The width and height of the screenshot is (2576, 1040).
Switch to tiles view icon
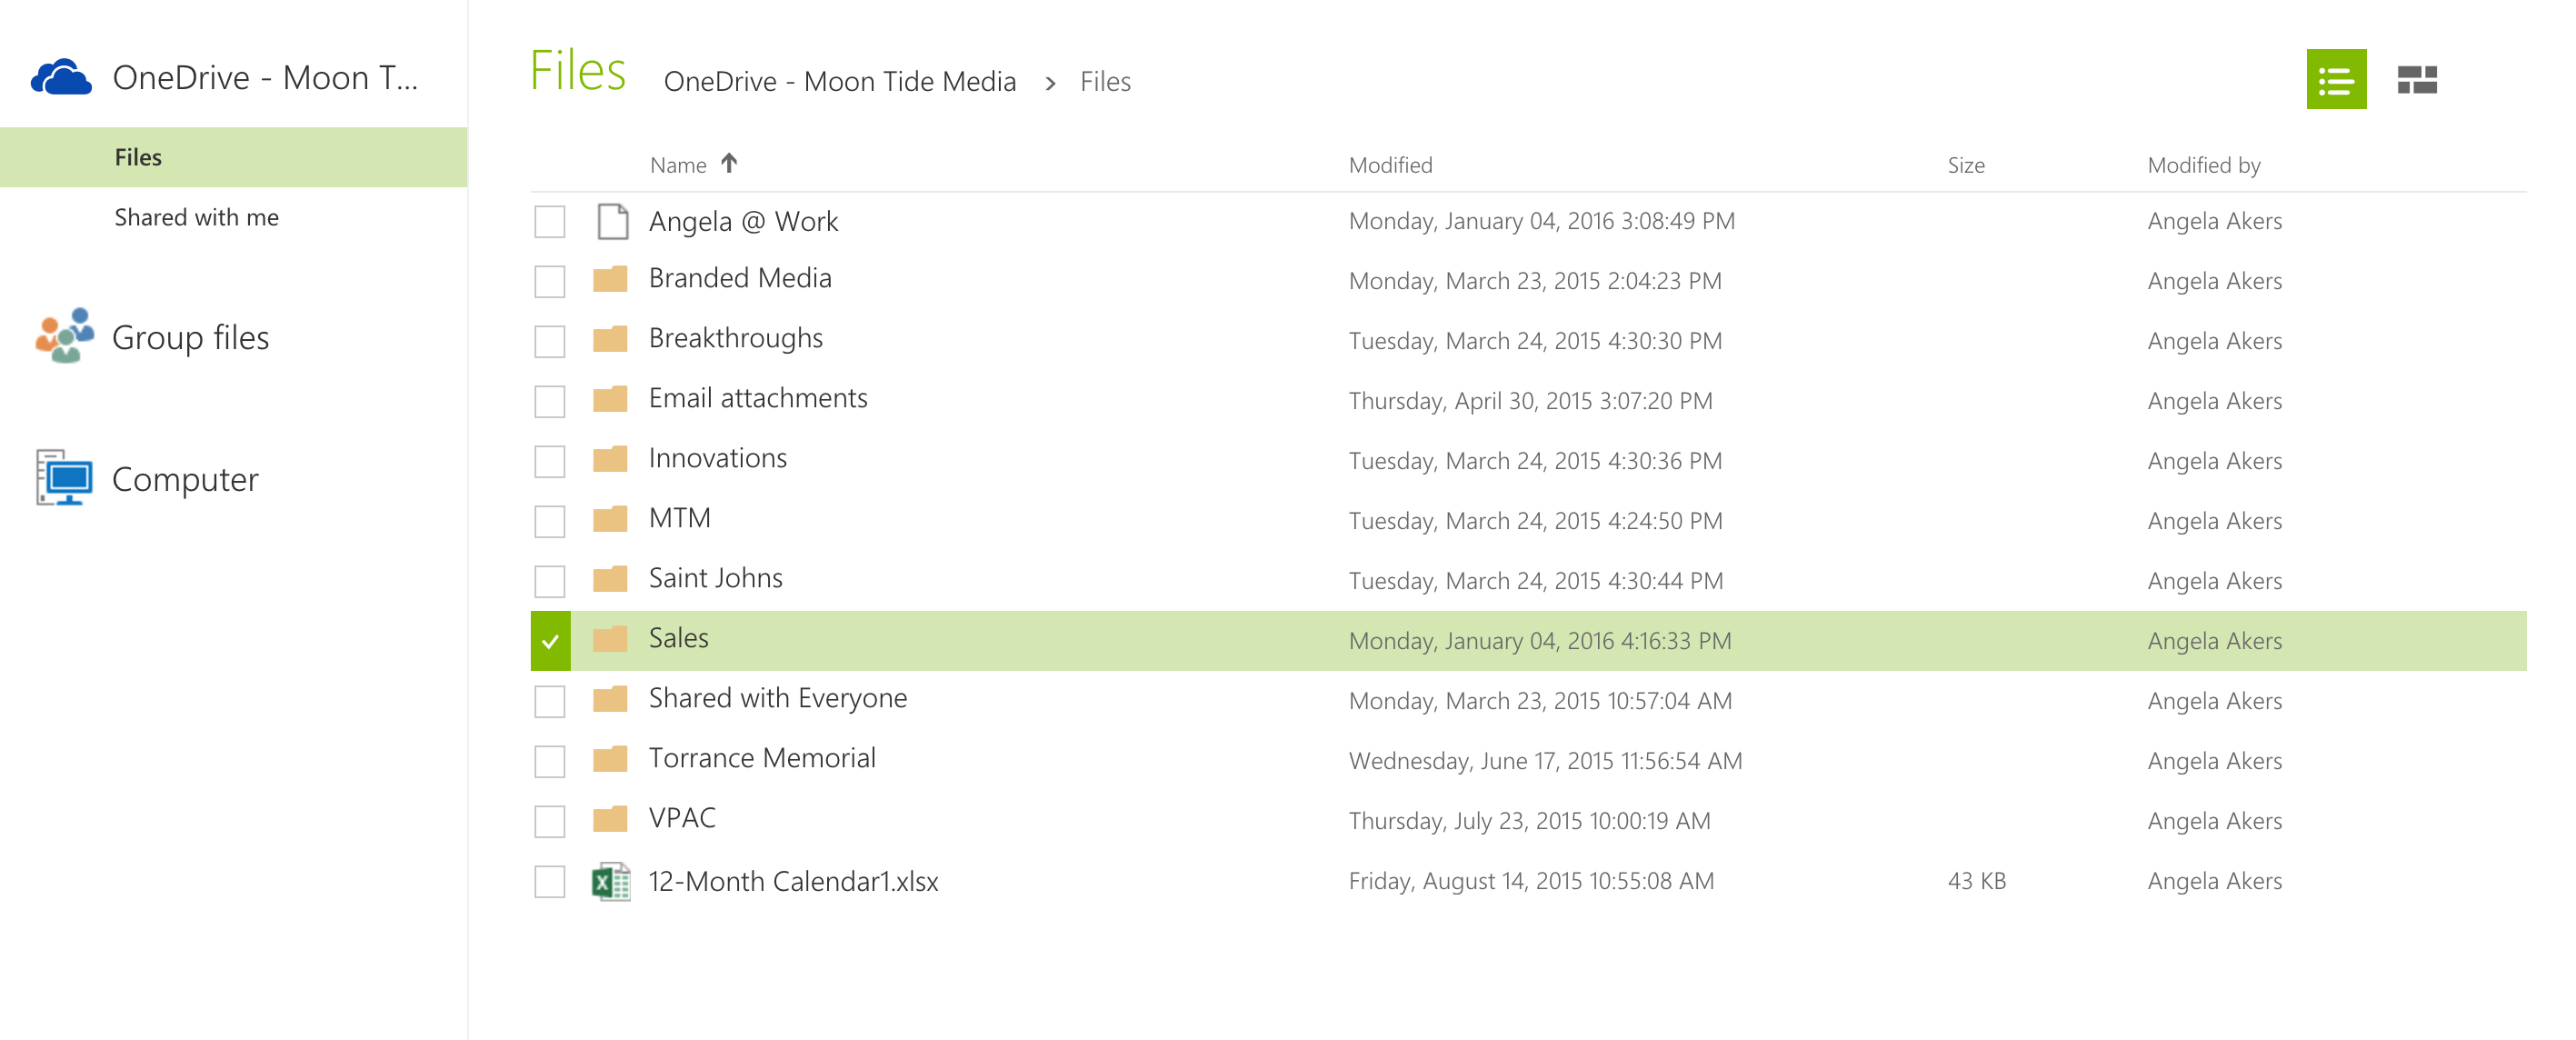pyautogui.click(x=2416, y=79)
